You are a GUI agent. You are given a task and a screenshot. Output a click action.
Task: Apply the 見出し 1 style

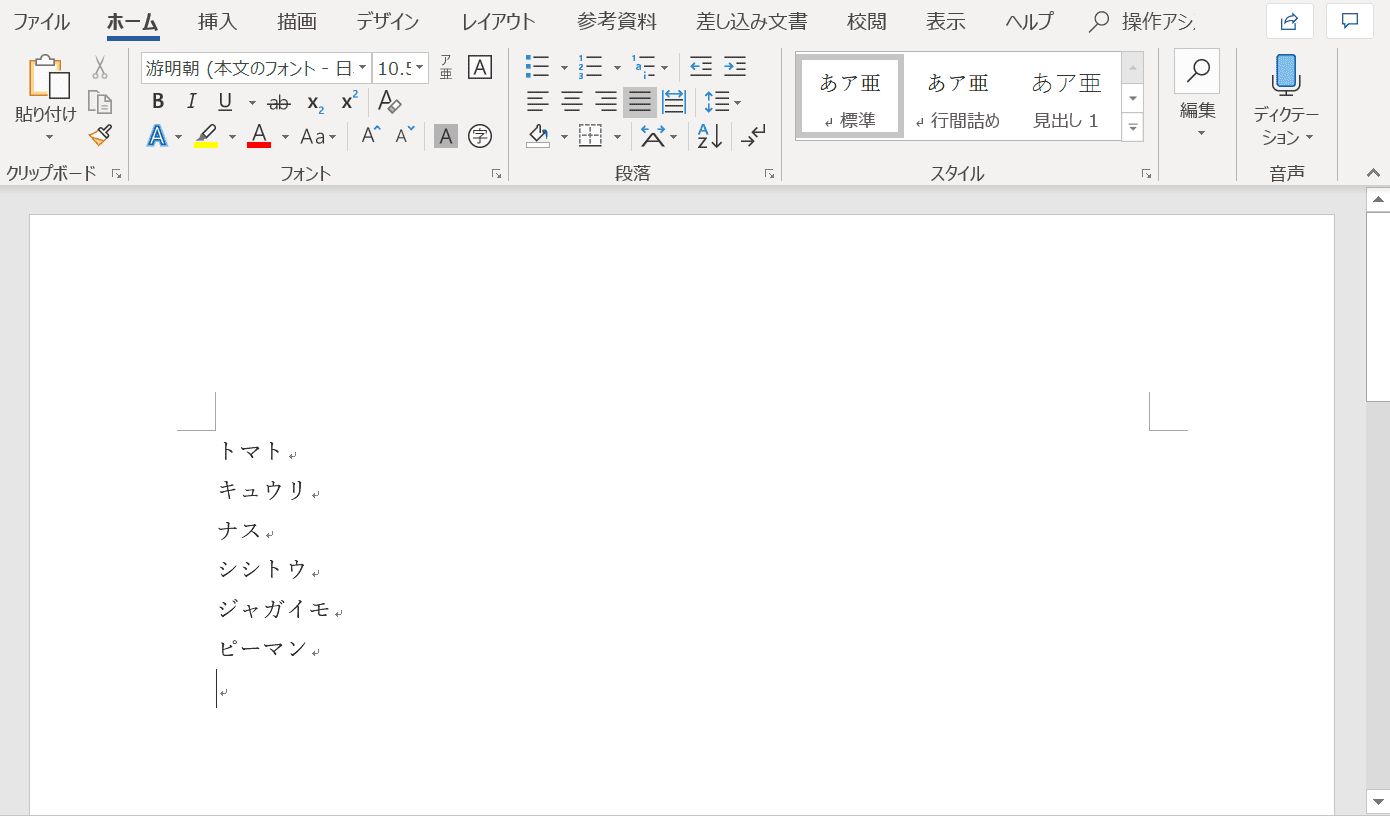tap(1066, 97)
